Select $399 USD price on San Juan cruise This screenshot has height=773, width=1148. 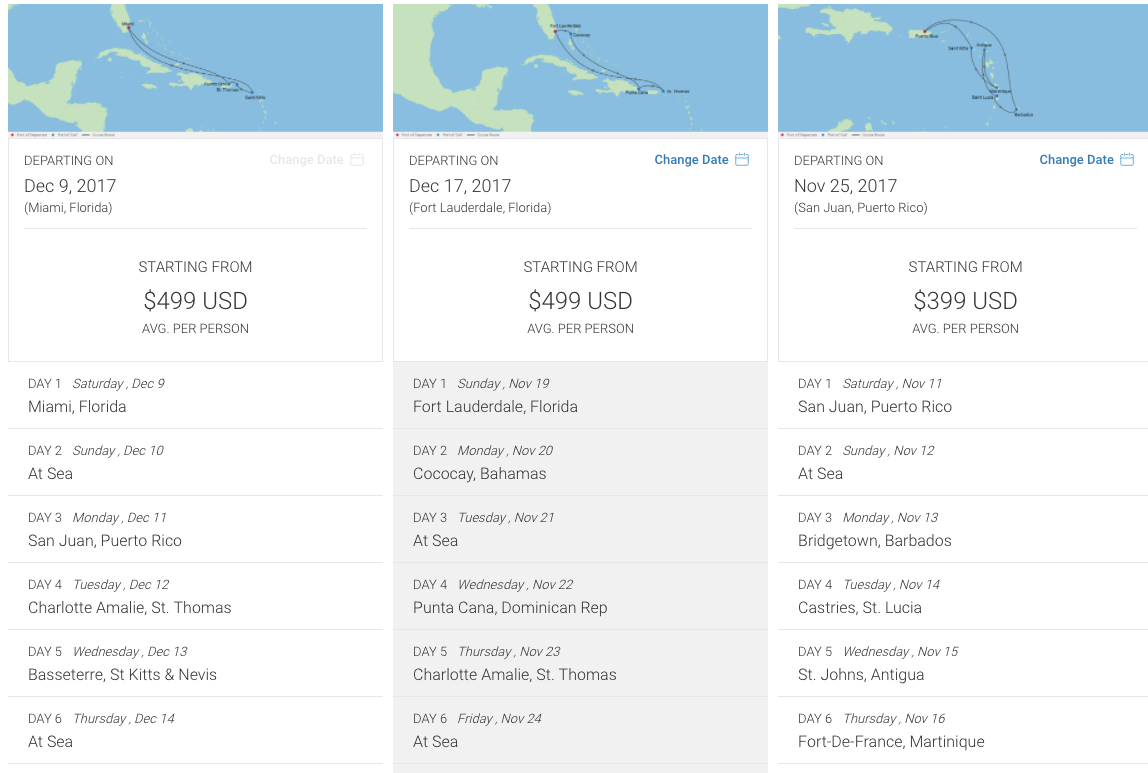click(x=965, y=301)
